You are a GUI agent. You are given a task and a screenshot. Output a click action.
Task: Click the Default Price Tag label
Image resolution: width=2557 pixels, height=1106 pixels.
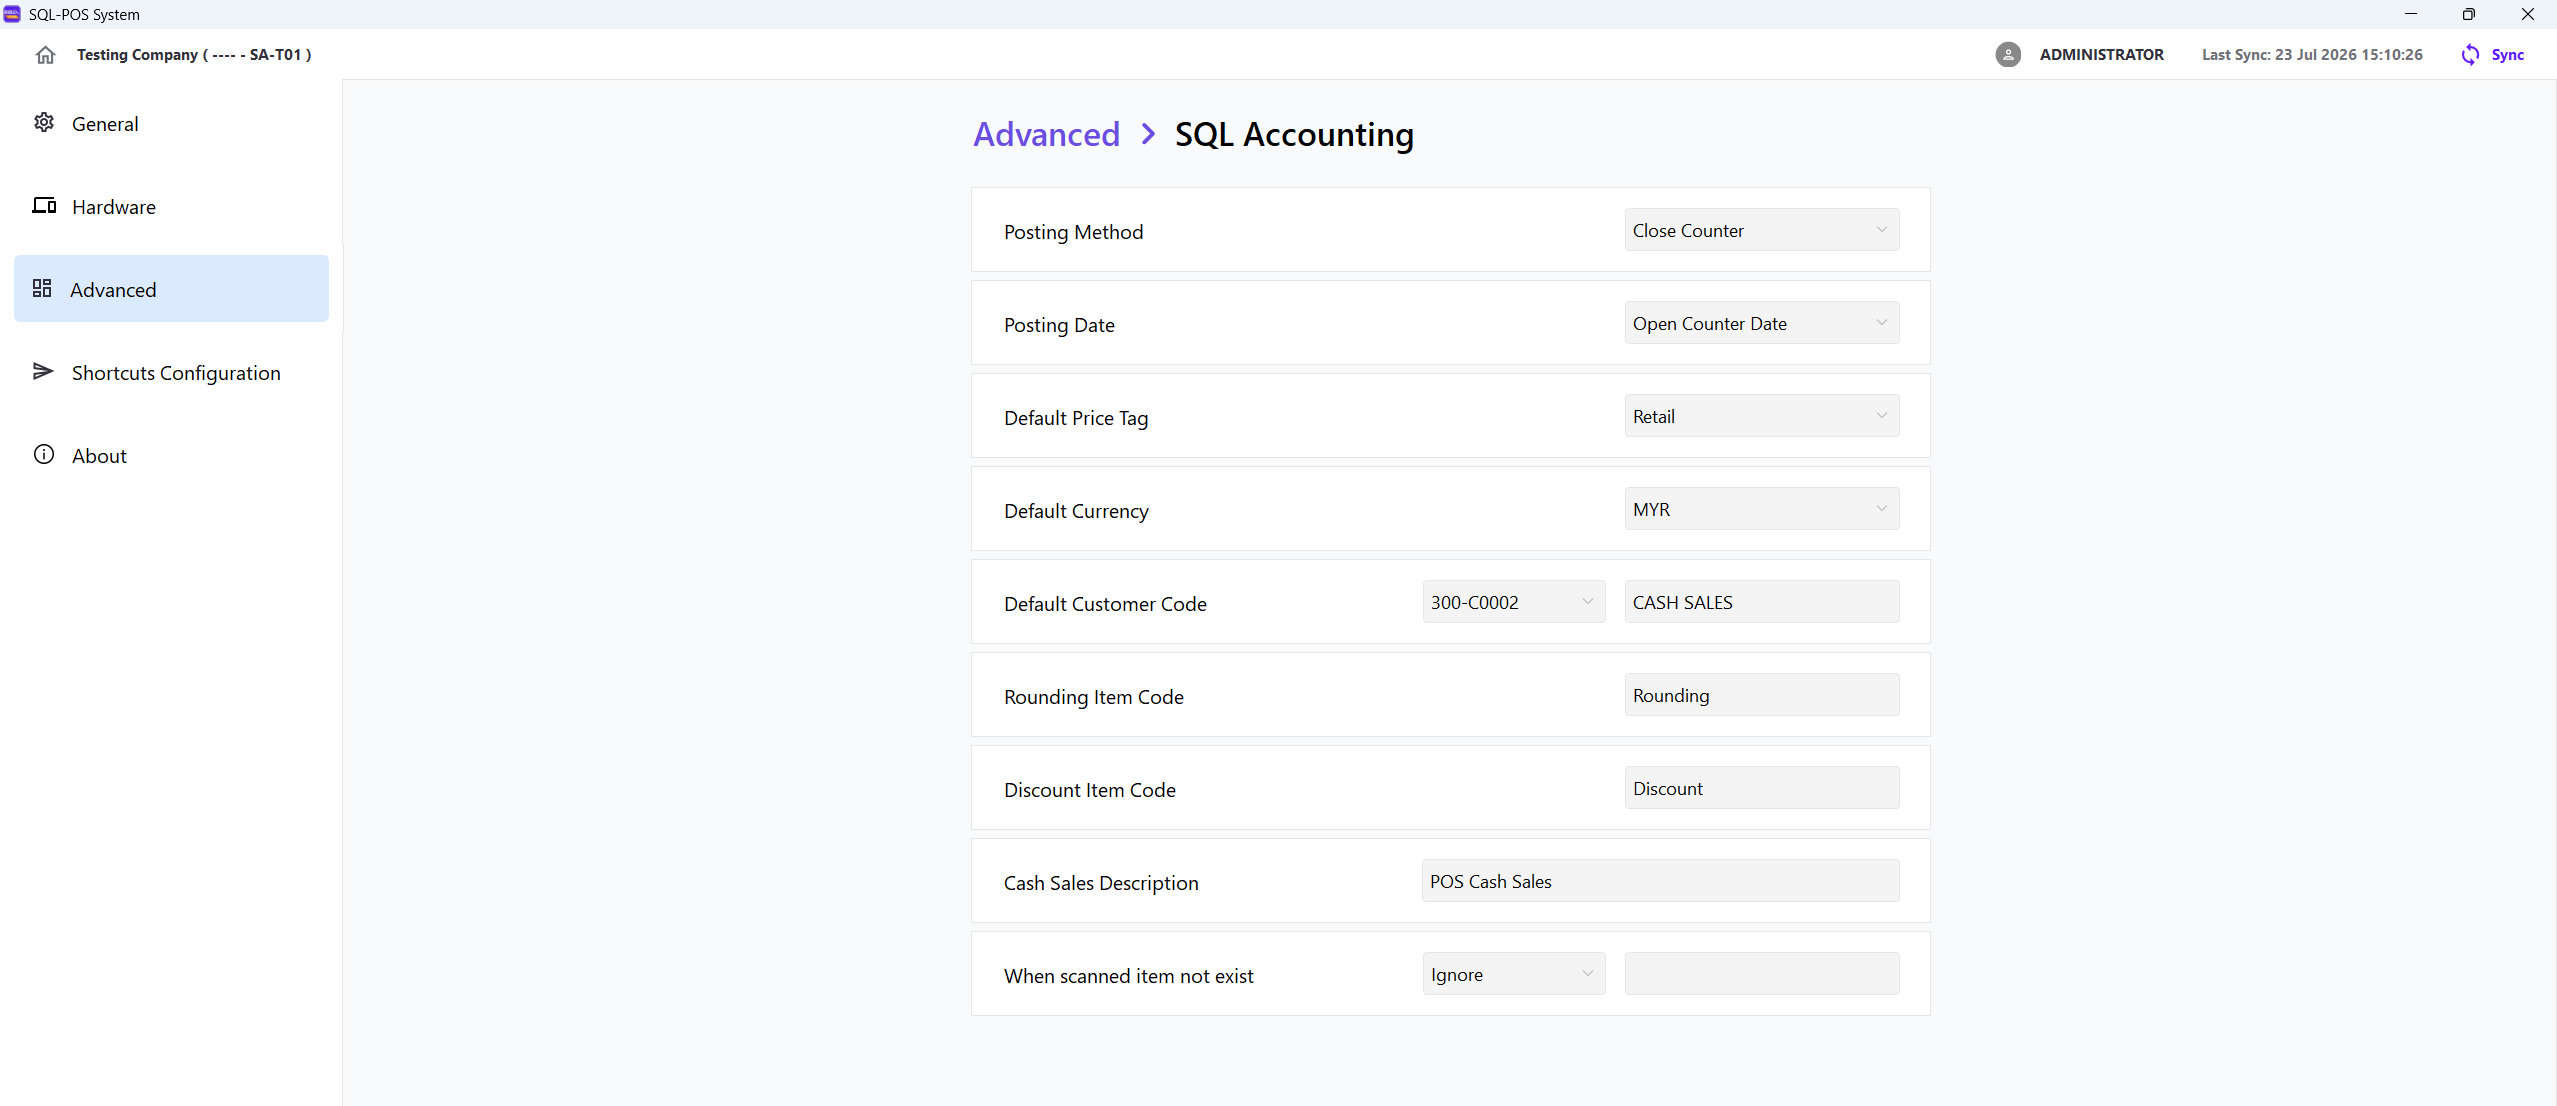pyautogui.click(x=1076, y=418)
